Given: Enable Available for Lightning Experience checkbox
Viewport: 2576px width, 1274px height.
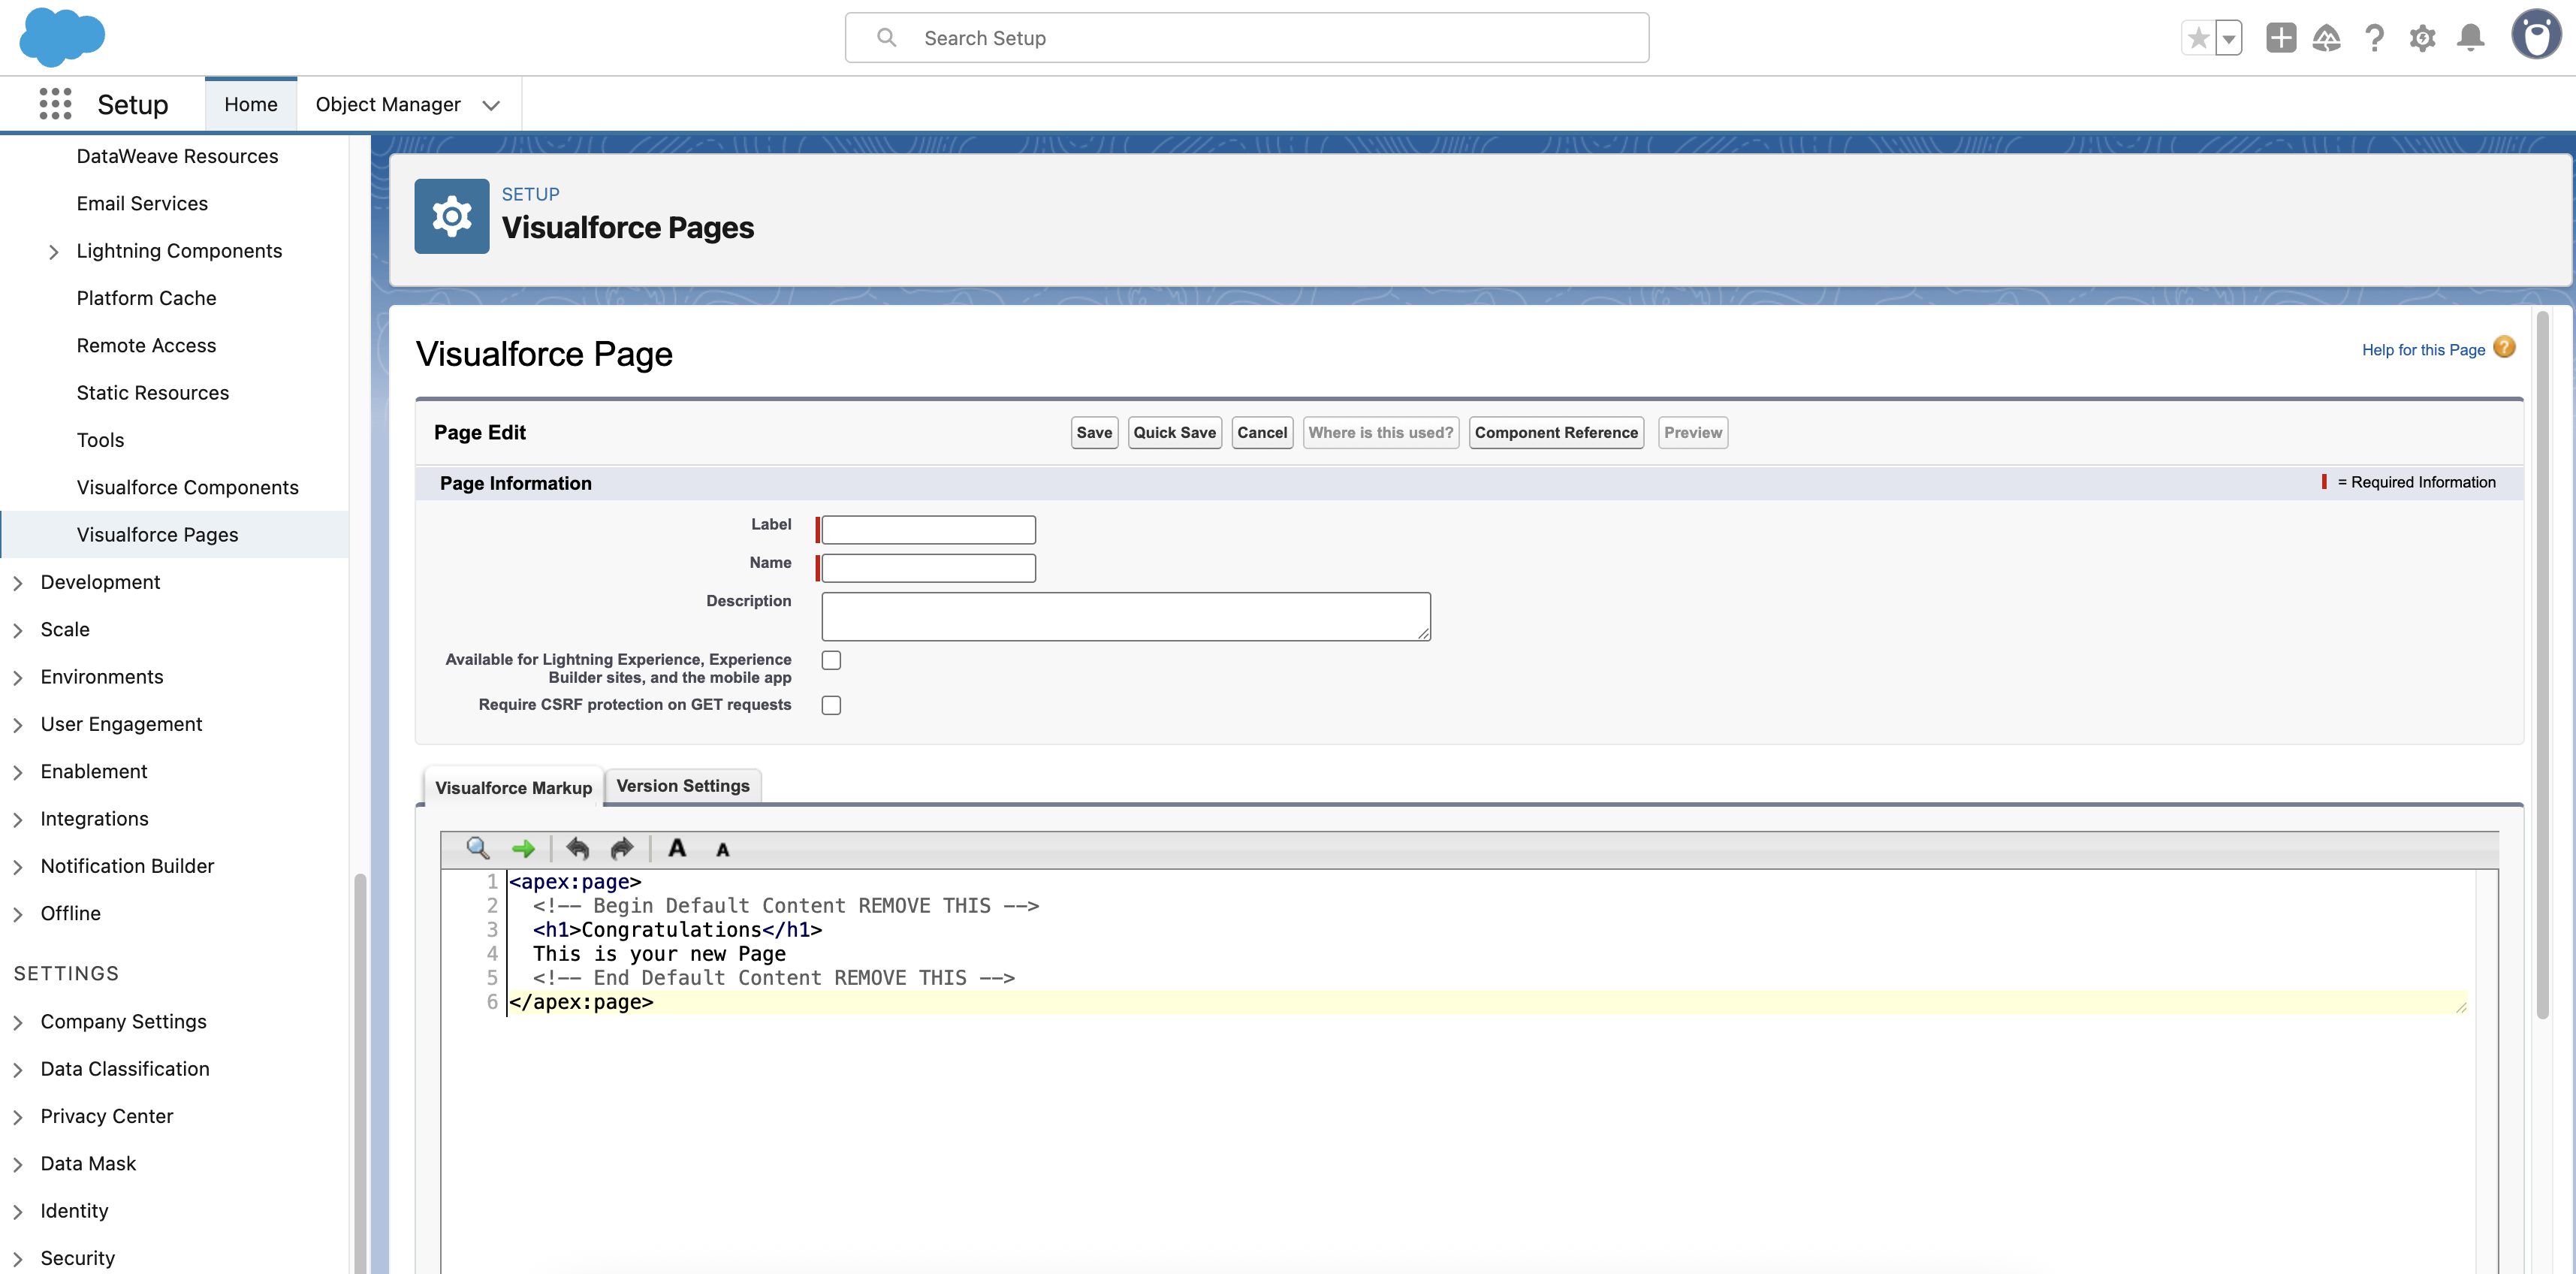Looking at the screenshot, I should point(831,660).
